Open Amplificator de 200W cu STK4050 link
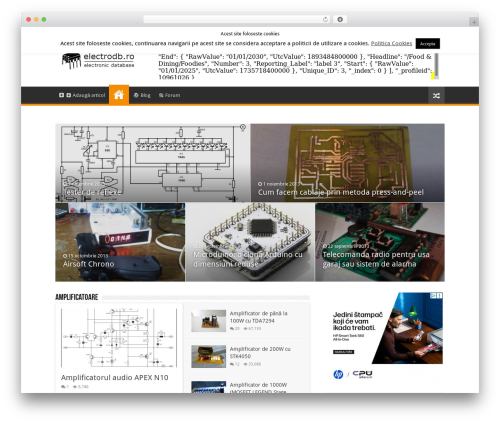Screen dimensions: 500x423 tap(260, 352)
